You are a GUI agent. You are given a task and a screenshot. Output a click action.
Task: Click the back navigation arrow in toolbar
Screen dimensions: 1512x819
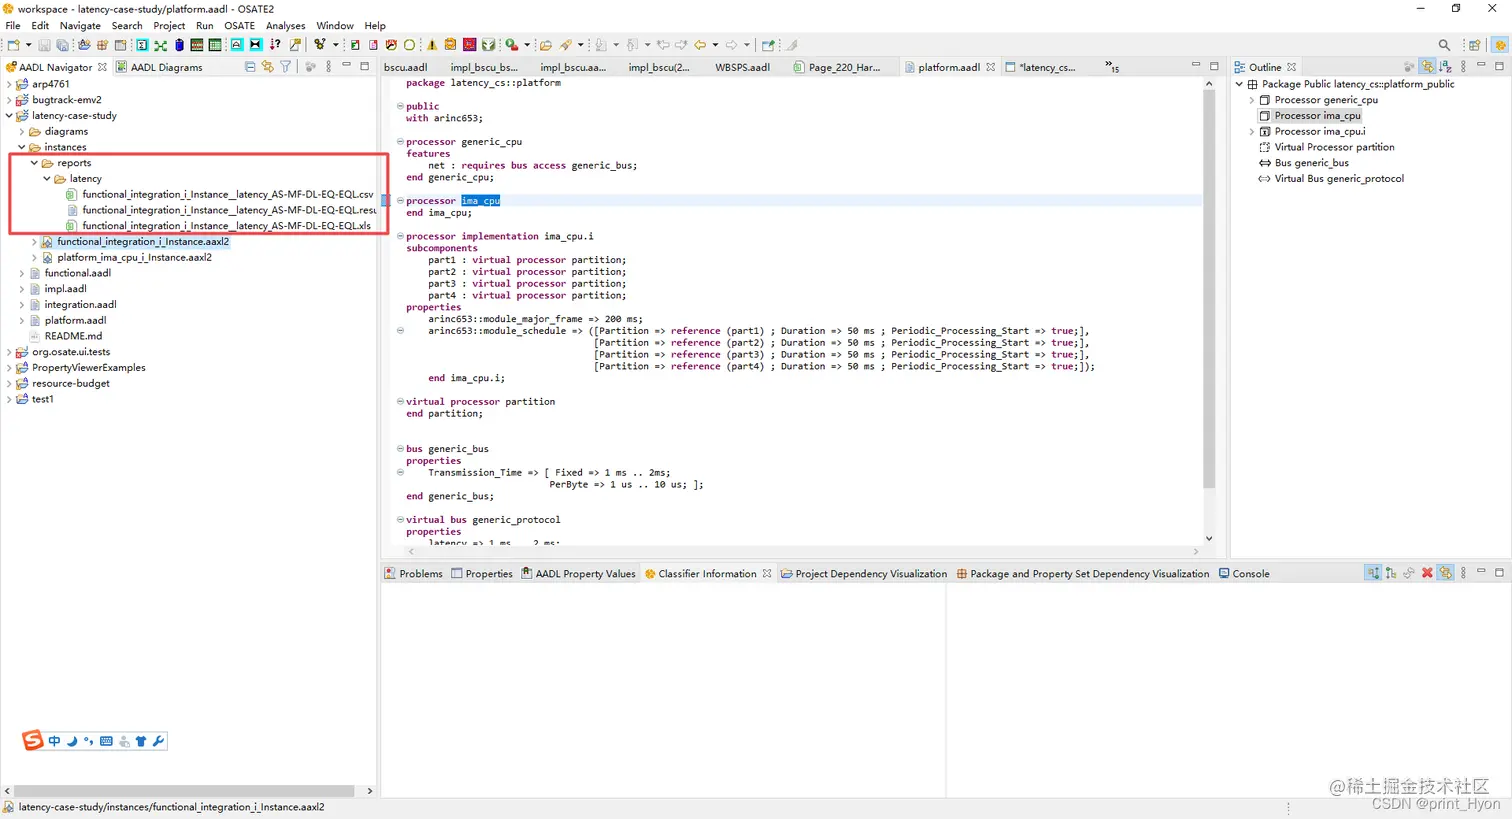(700, 45)
